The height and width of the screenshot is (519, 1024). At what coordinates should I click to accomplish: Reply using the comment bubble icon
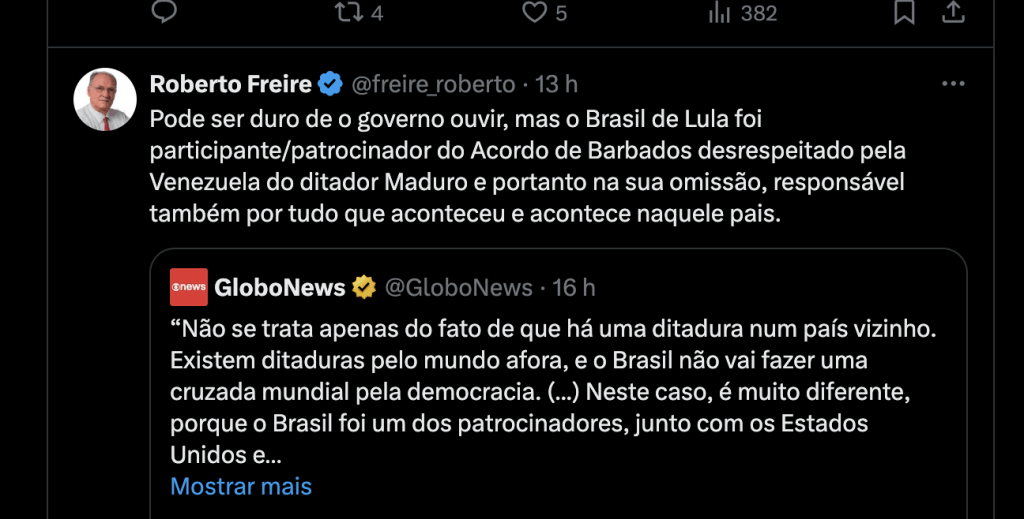pyautogui.click(x=164, y=12)
